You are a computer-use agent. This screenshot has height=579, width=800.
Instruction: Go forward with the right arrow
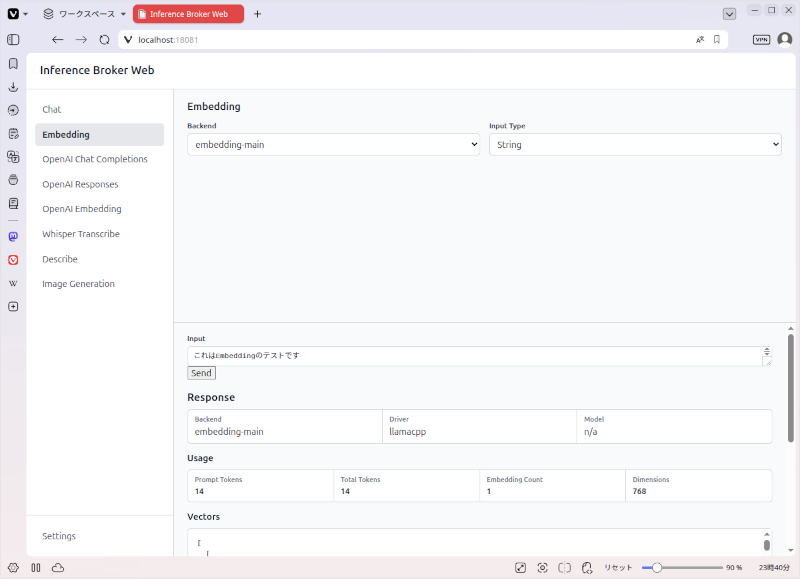[81, 40]
